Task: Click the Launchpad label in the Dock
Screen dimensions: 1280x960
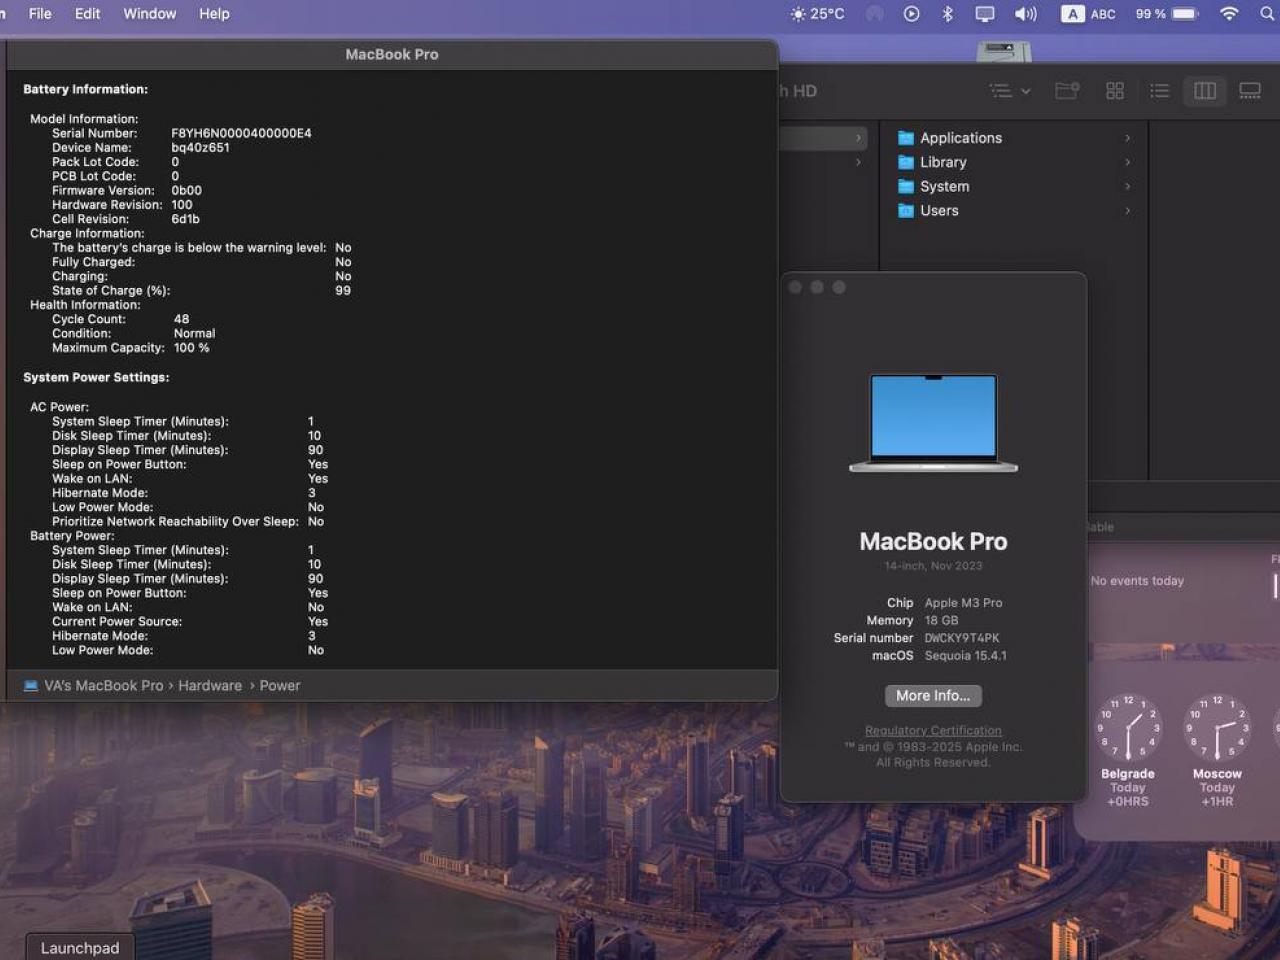Action: 80,948
